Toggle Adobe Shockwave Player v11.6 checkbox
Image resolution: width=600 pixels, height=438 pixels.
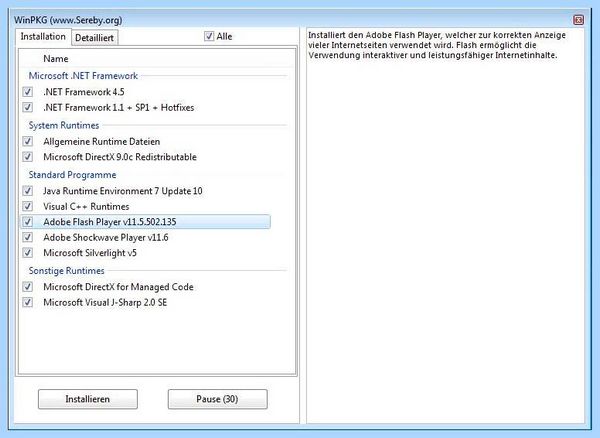click(x=28, y=237)
